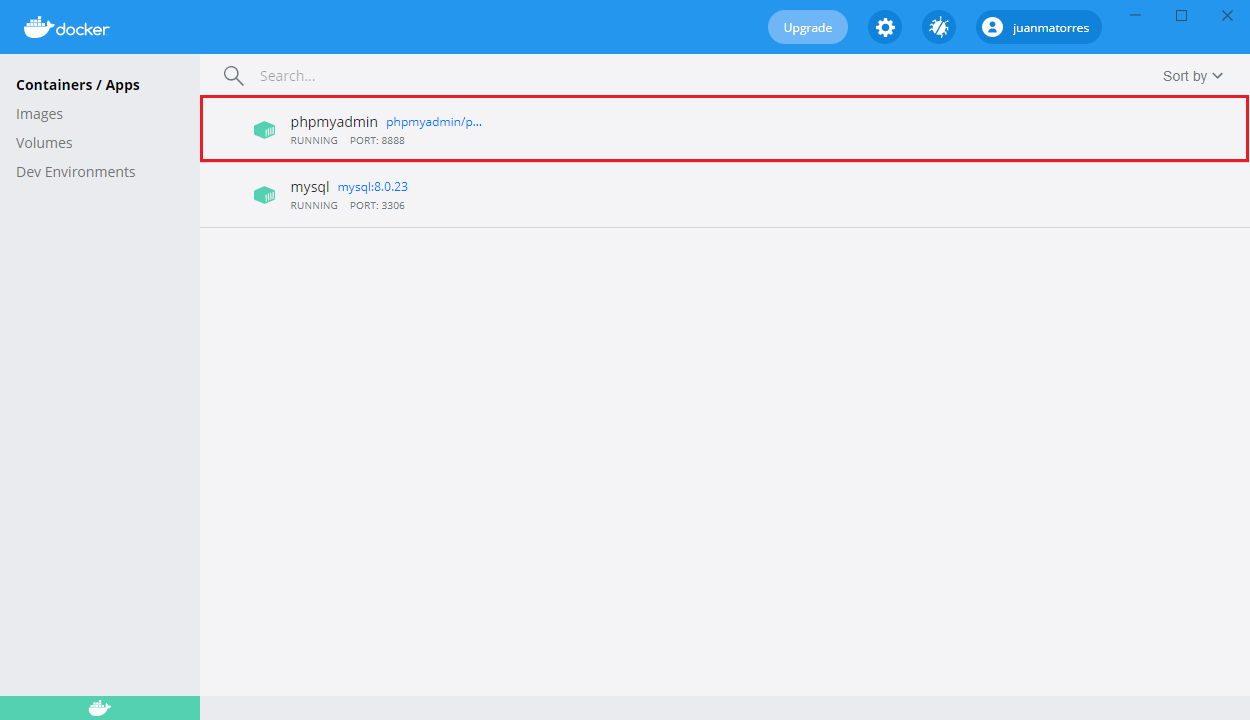The height and width of the screenshot is (720, 1250).
Task: Open Troubleshoot via the bug icon
Action: (938, 27)
